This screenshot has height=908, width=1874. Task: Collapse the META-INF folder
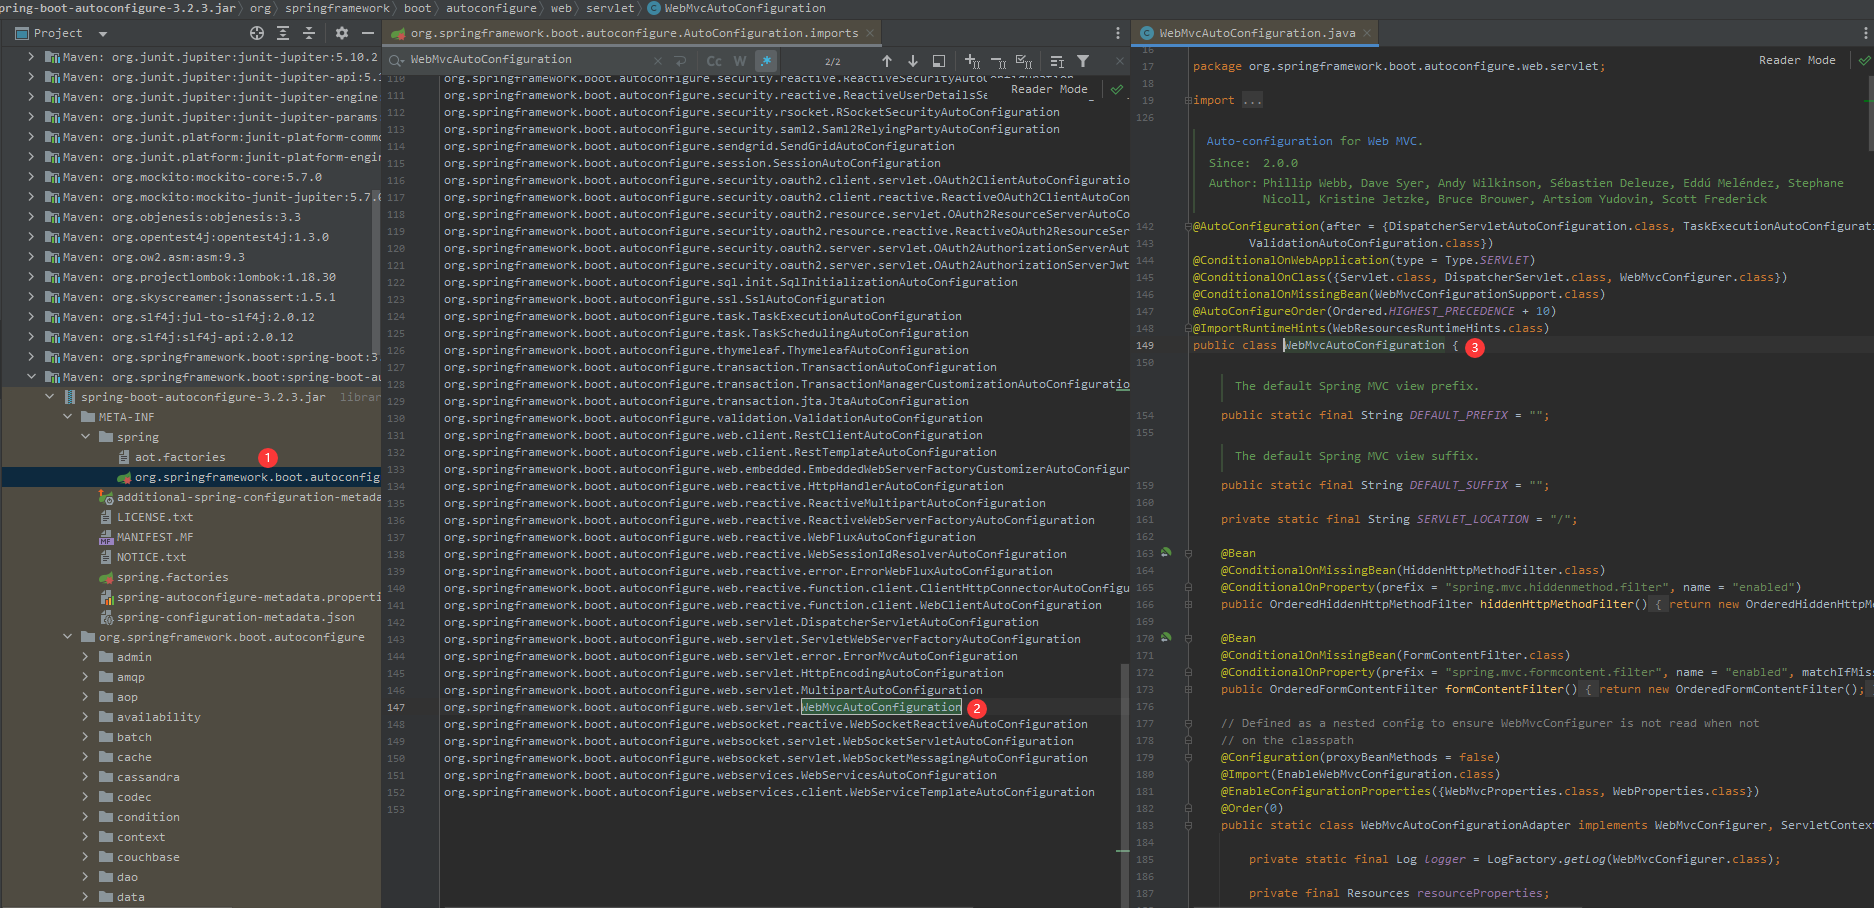[x=68, y=417]
